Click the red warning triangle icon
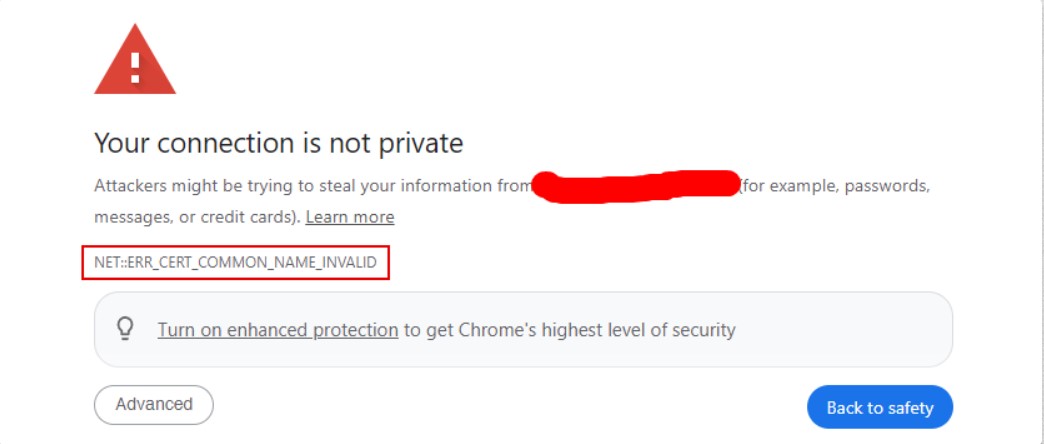1044x444 pixels. coord(135,60)
